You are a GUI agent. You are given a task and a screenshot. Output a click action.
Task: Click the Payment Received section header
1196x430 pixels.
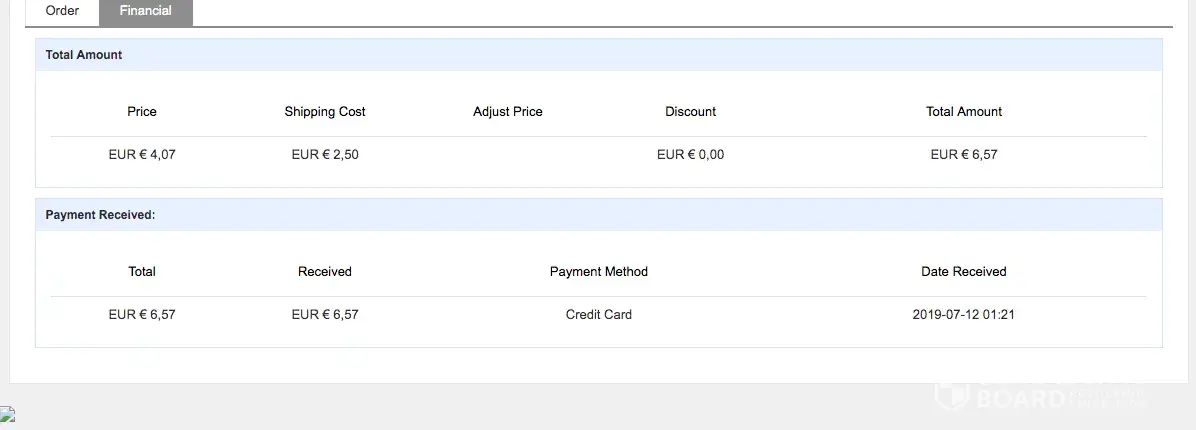[x=100, y=215]
